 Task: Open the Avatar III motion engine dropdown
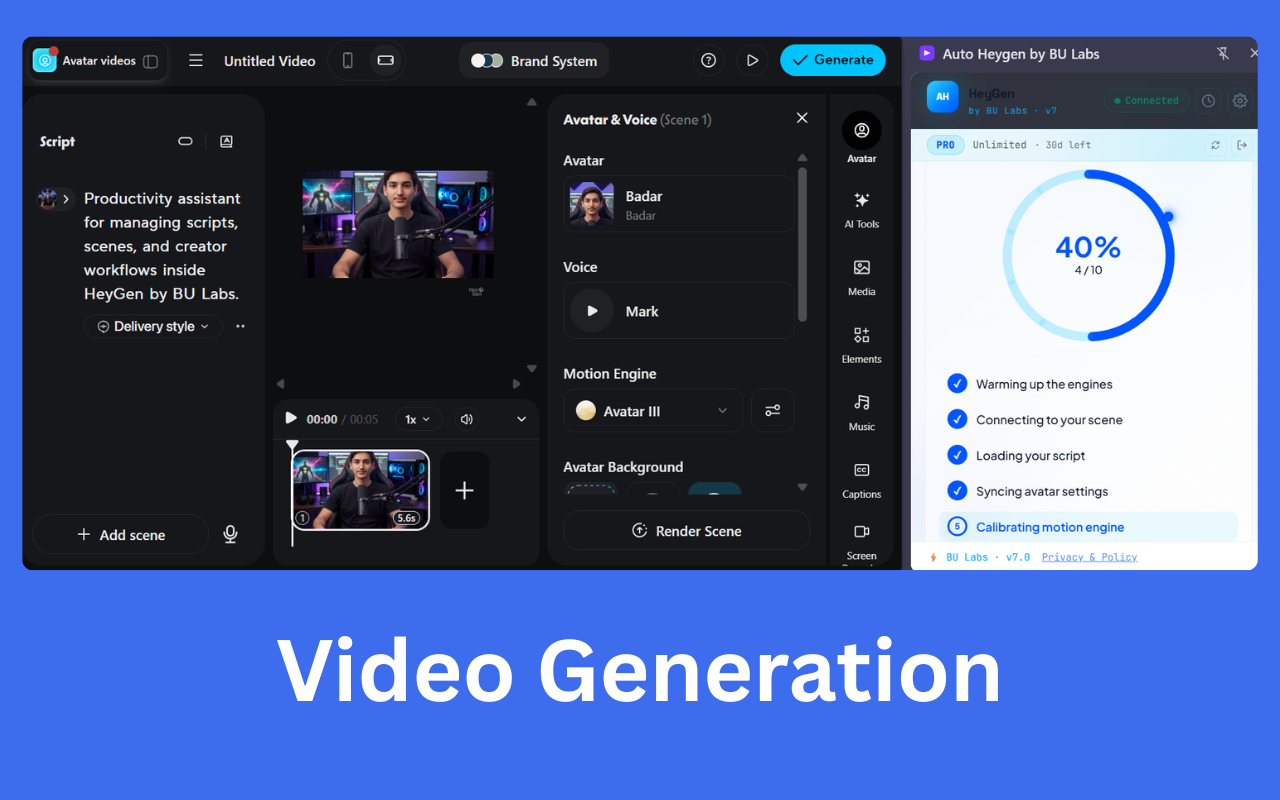(653, 410)
